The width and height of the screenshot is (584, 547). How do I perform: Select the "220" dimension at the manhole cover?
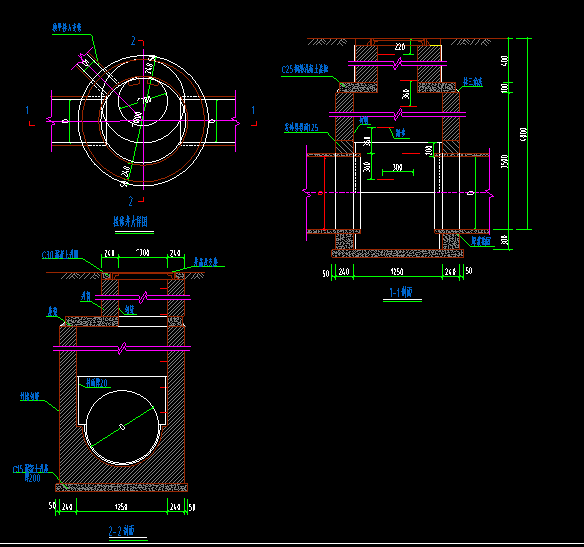tap(400, 47)
